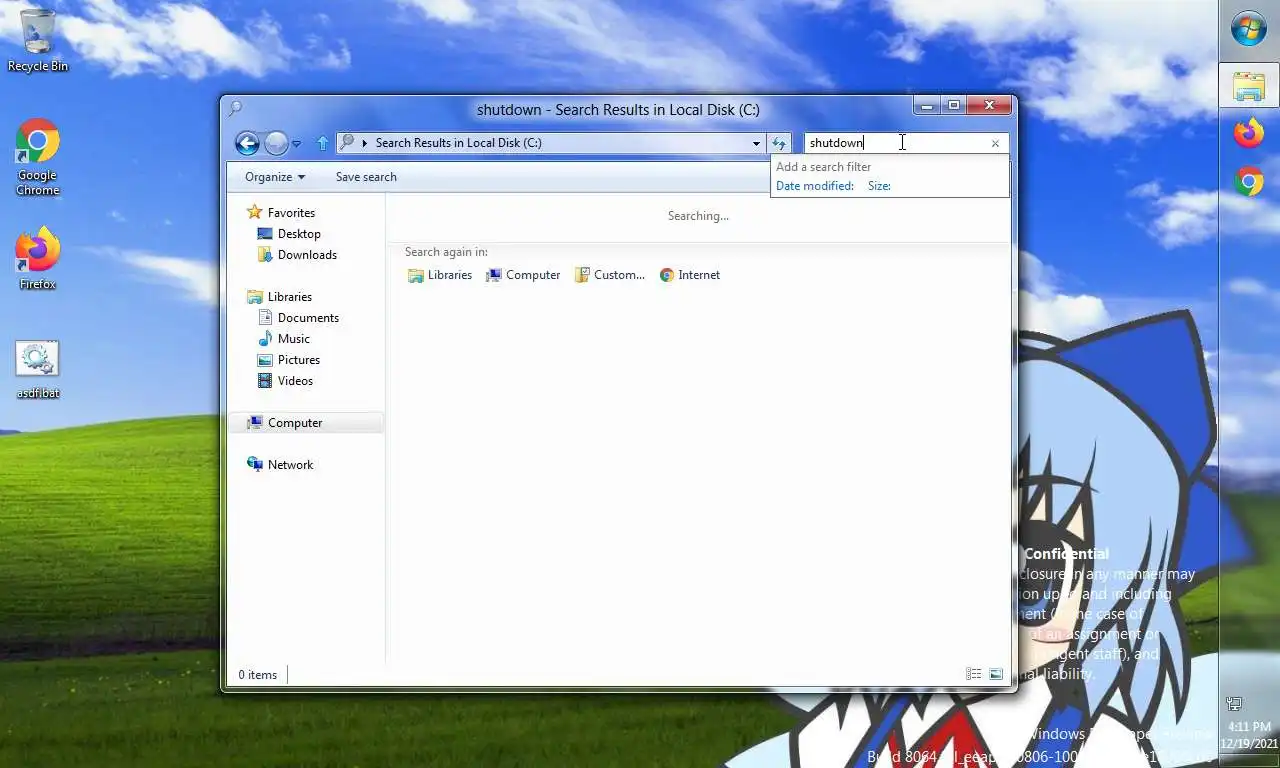Image resolution: width=1280 pixels, height=768 pixels.
Task: Go up one folder level
Action: (322, 143)
